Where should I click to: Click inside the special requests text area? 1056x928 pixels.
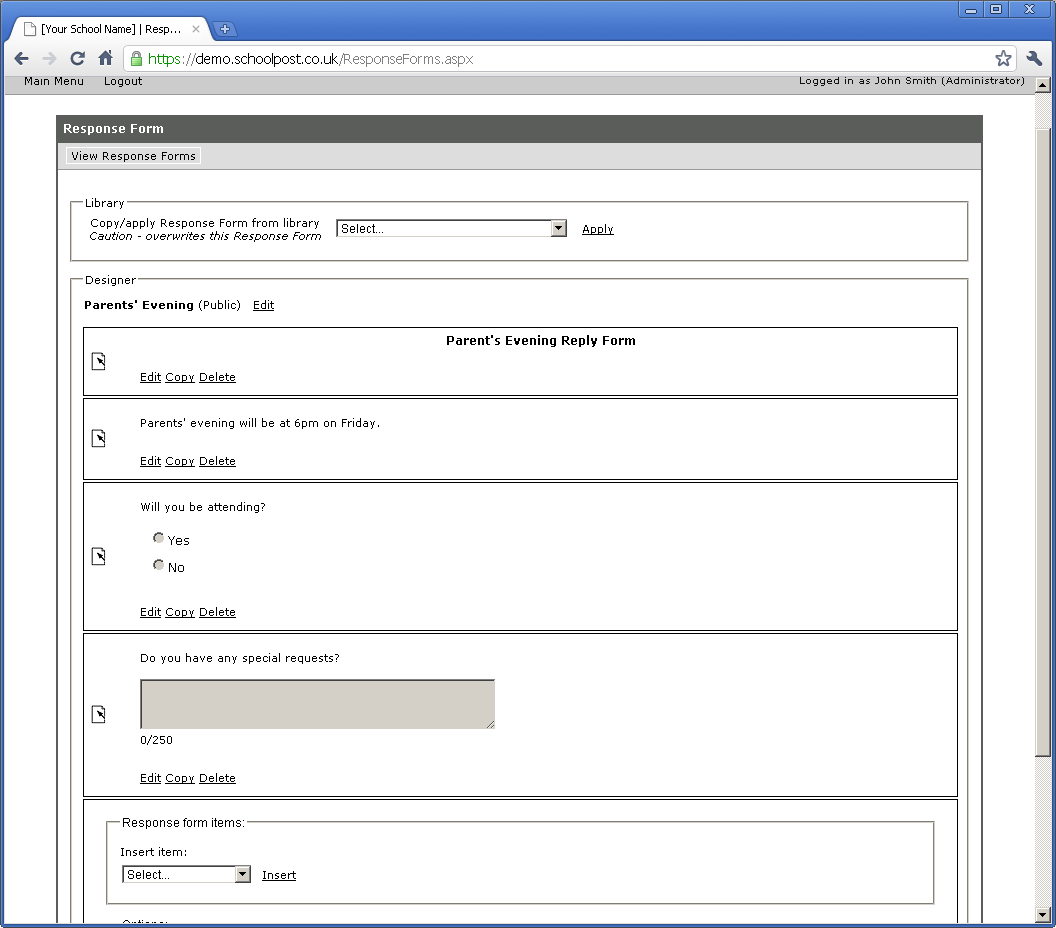[317, 704]
